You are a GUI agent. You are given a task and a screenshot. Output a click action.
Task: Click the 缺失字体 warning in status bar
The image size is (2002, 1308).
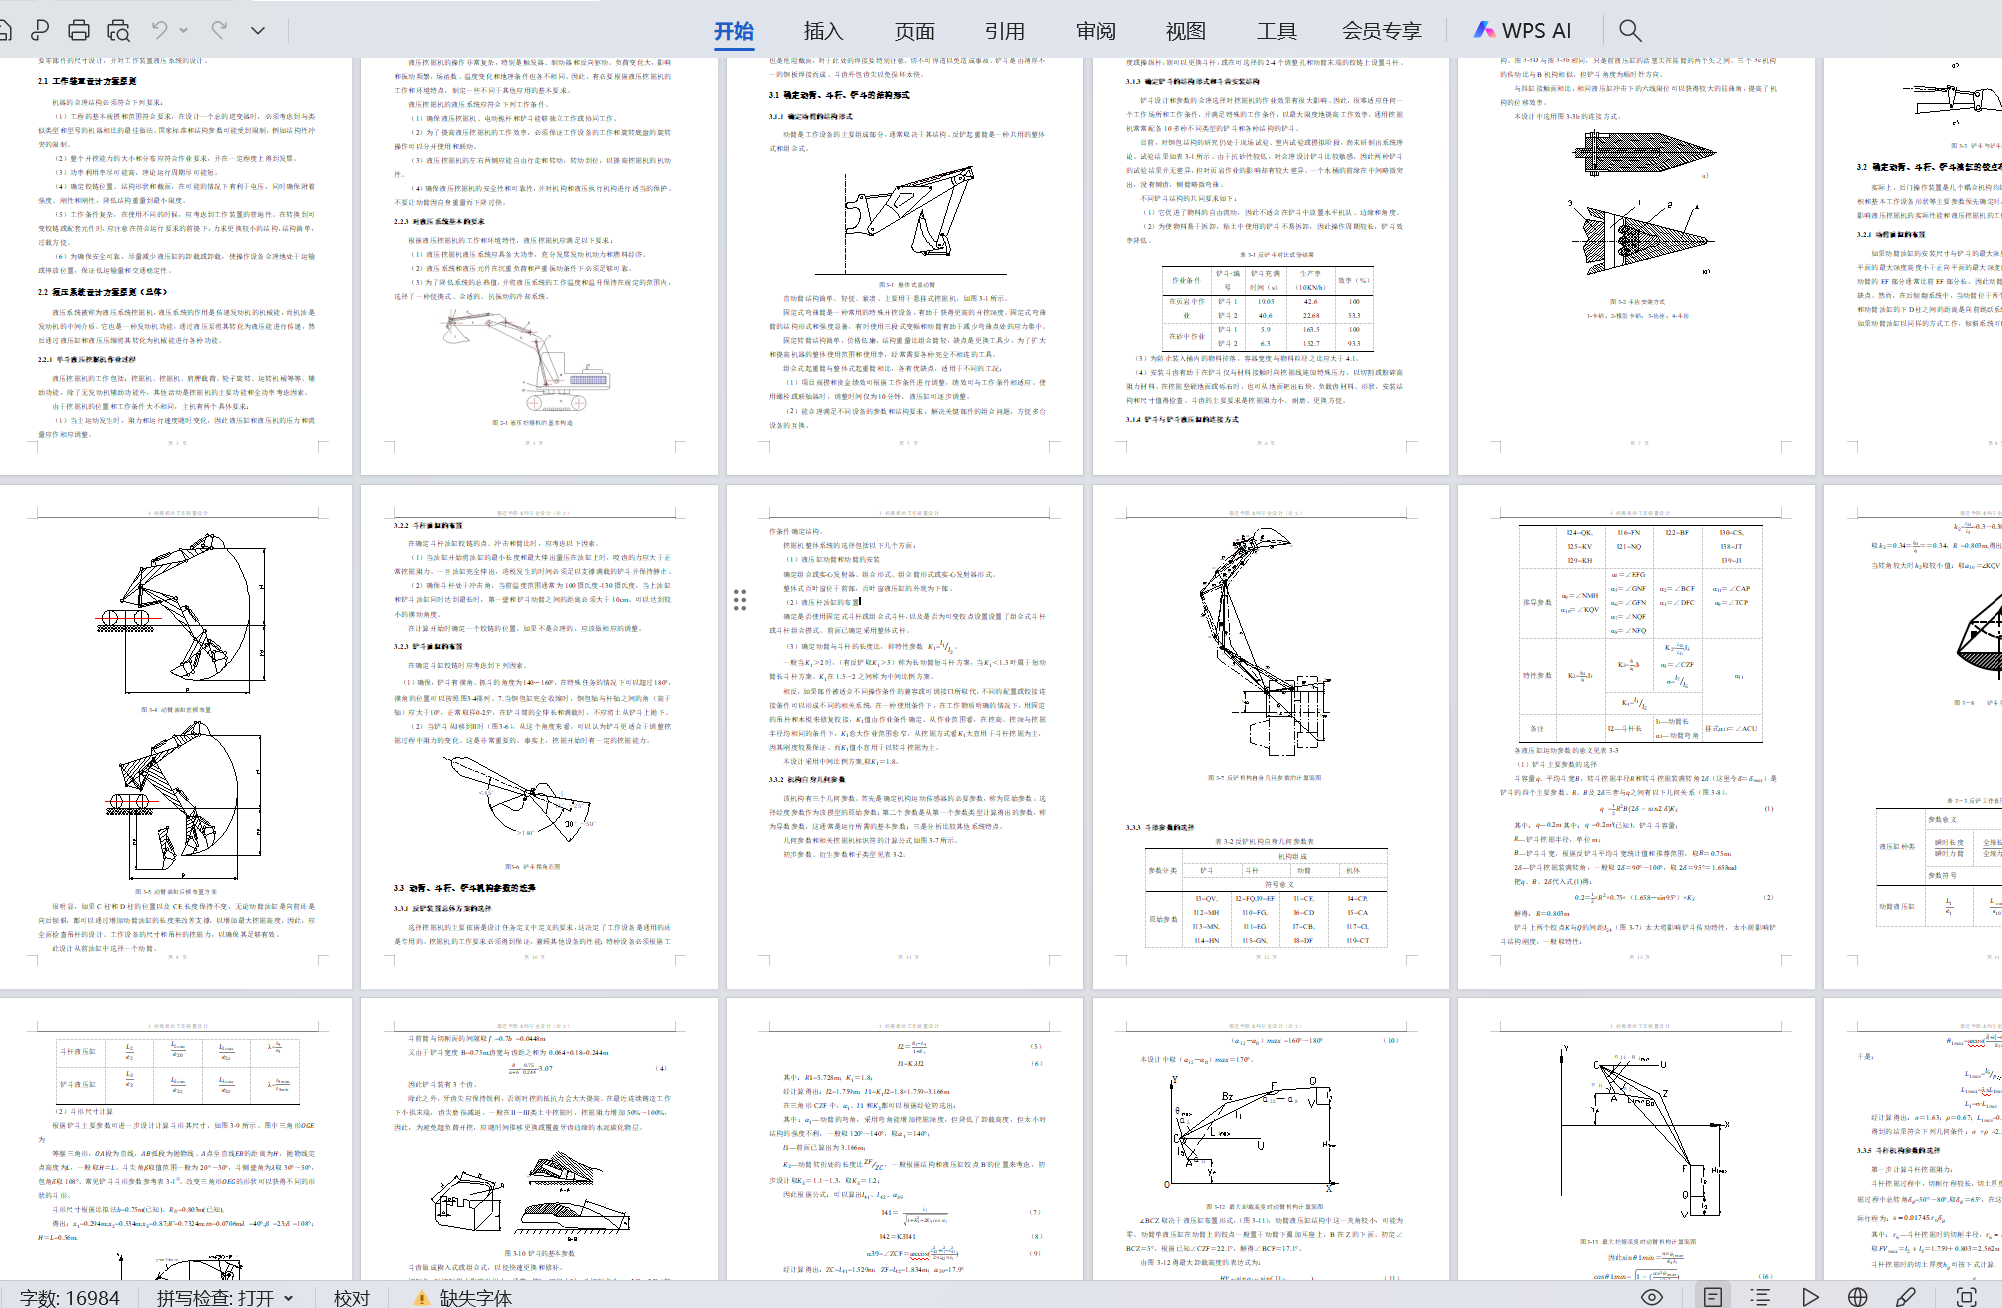[x=464, y=1298]
